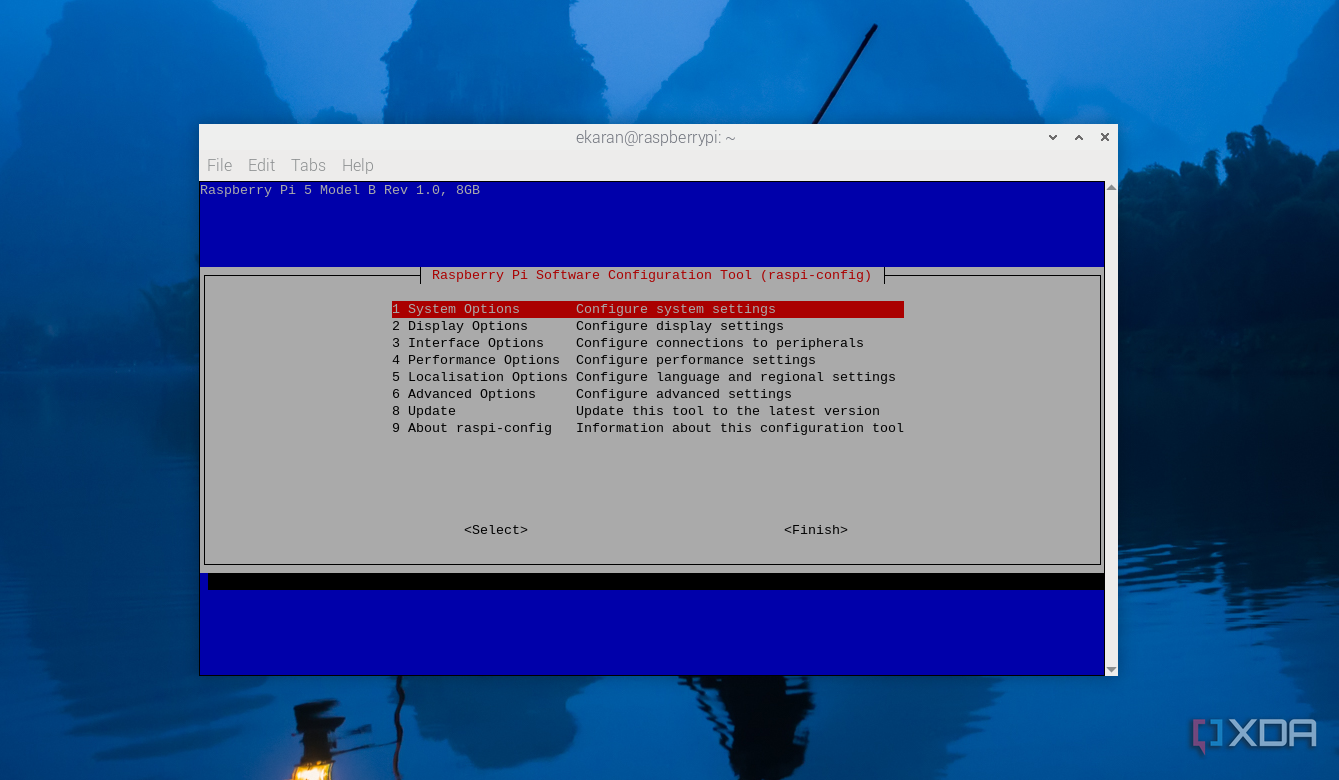Click the terminal scrollbar up arrow
The width and height of the screenshot is (1339, 780).
1111,187
